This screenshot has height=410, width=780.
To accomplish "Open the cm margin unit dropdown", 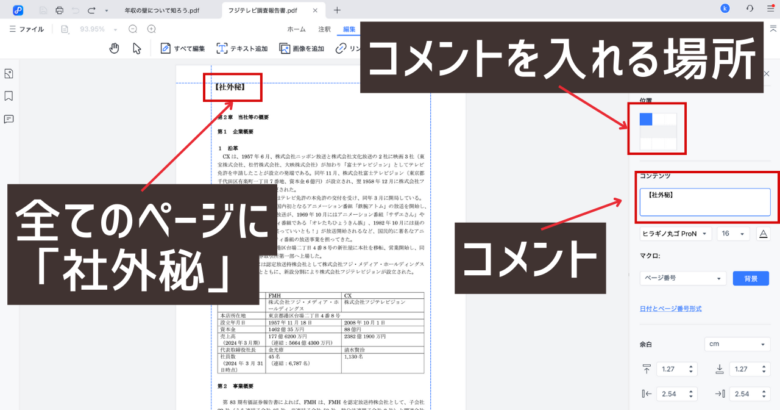I will (x=733, y=343).
